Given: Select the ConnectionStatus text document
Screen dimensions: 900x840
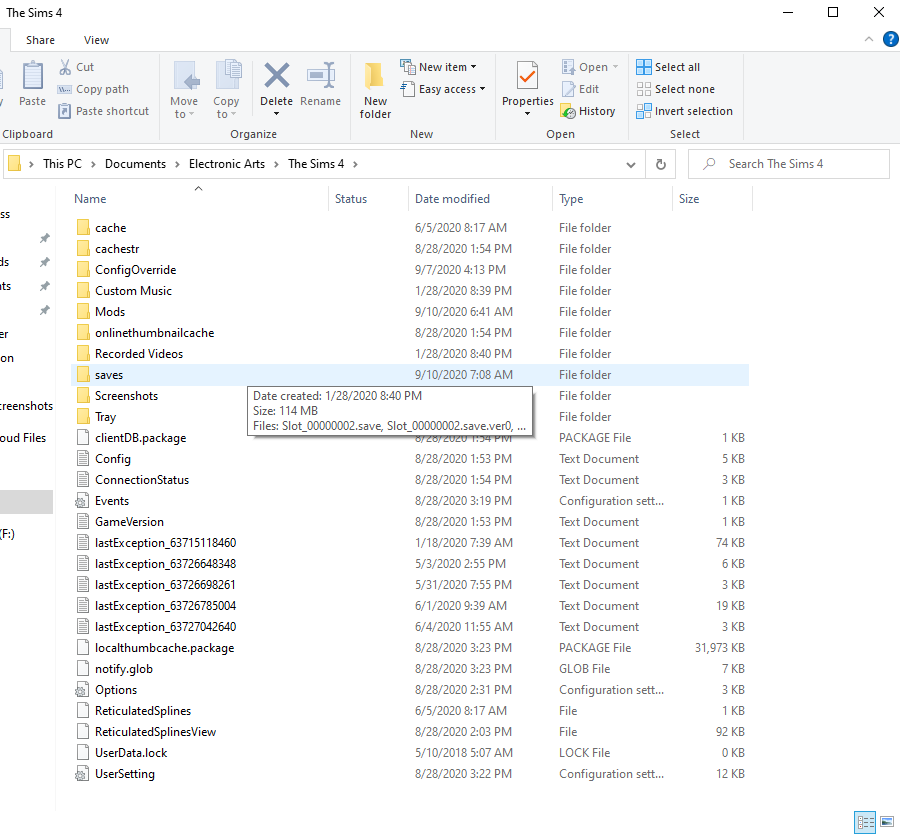Looking at the screenshot, I should coord(142,480).
